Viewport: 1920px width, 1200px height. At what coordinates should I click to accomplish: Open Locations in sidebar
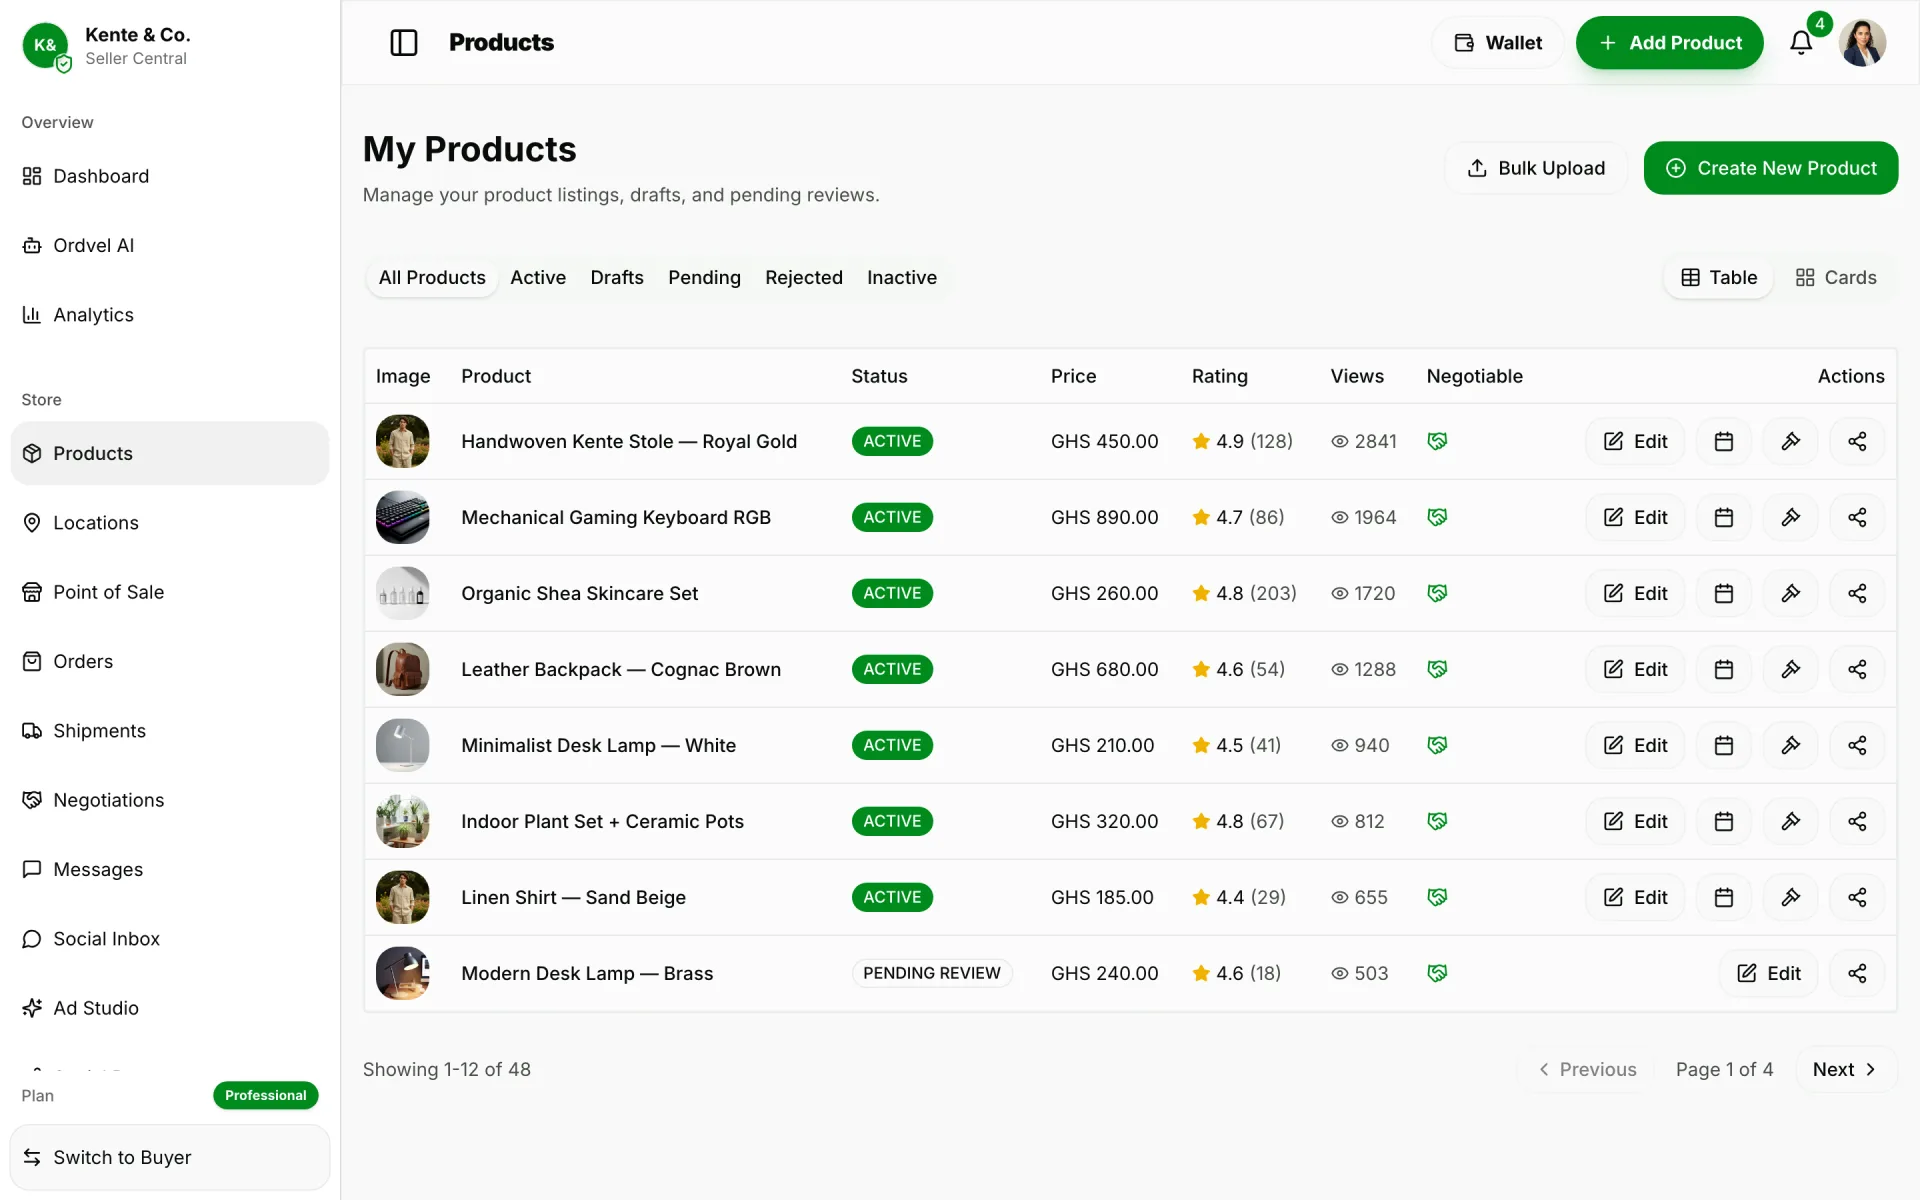pos(170,522)
